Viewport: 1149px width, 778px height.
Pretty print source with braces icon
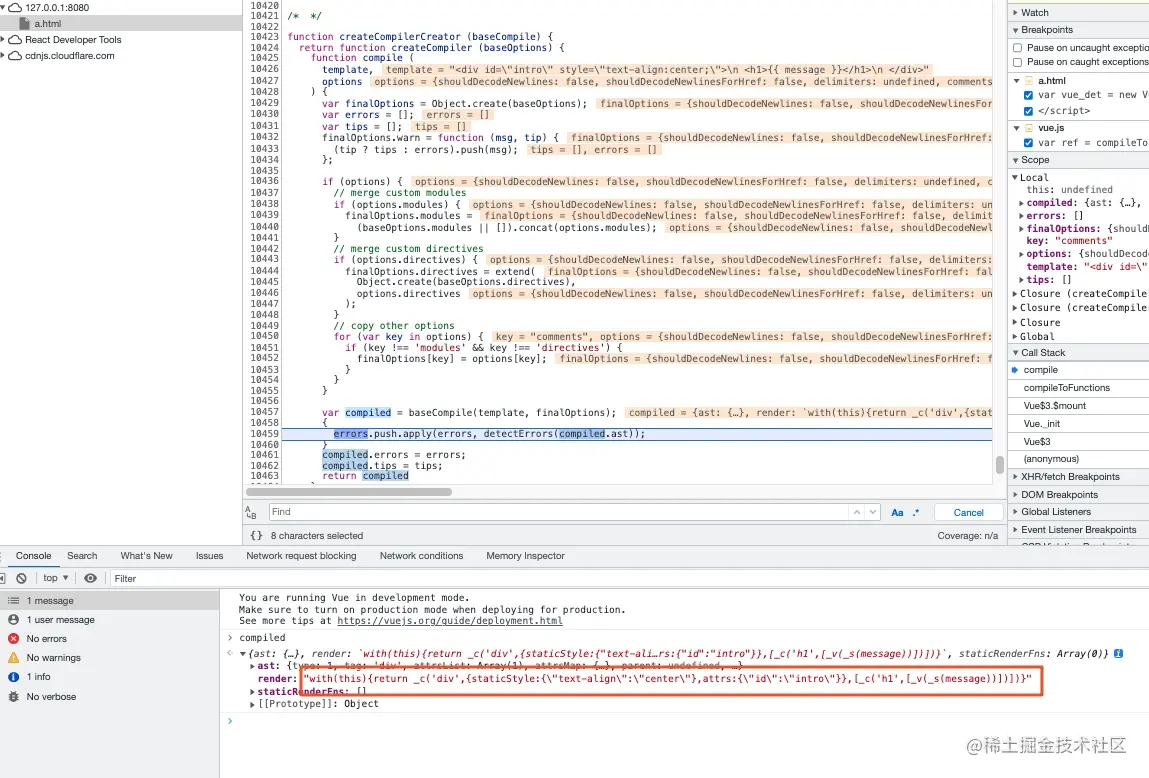coord(256,536)
